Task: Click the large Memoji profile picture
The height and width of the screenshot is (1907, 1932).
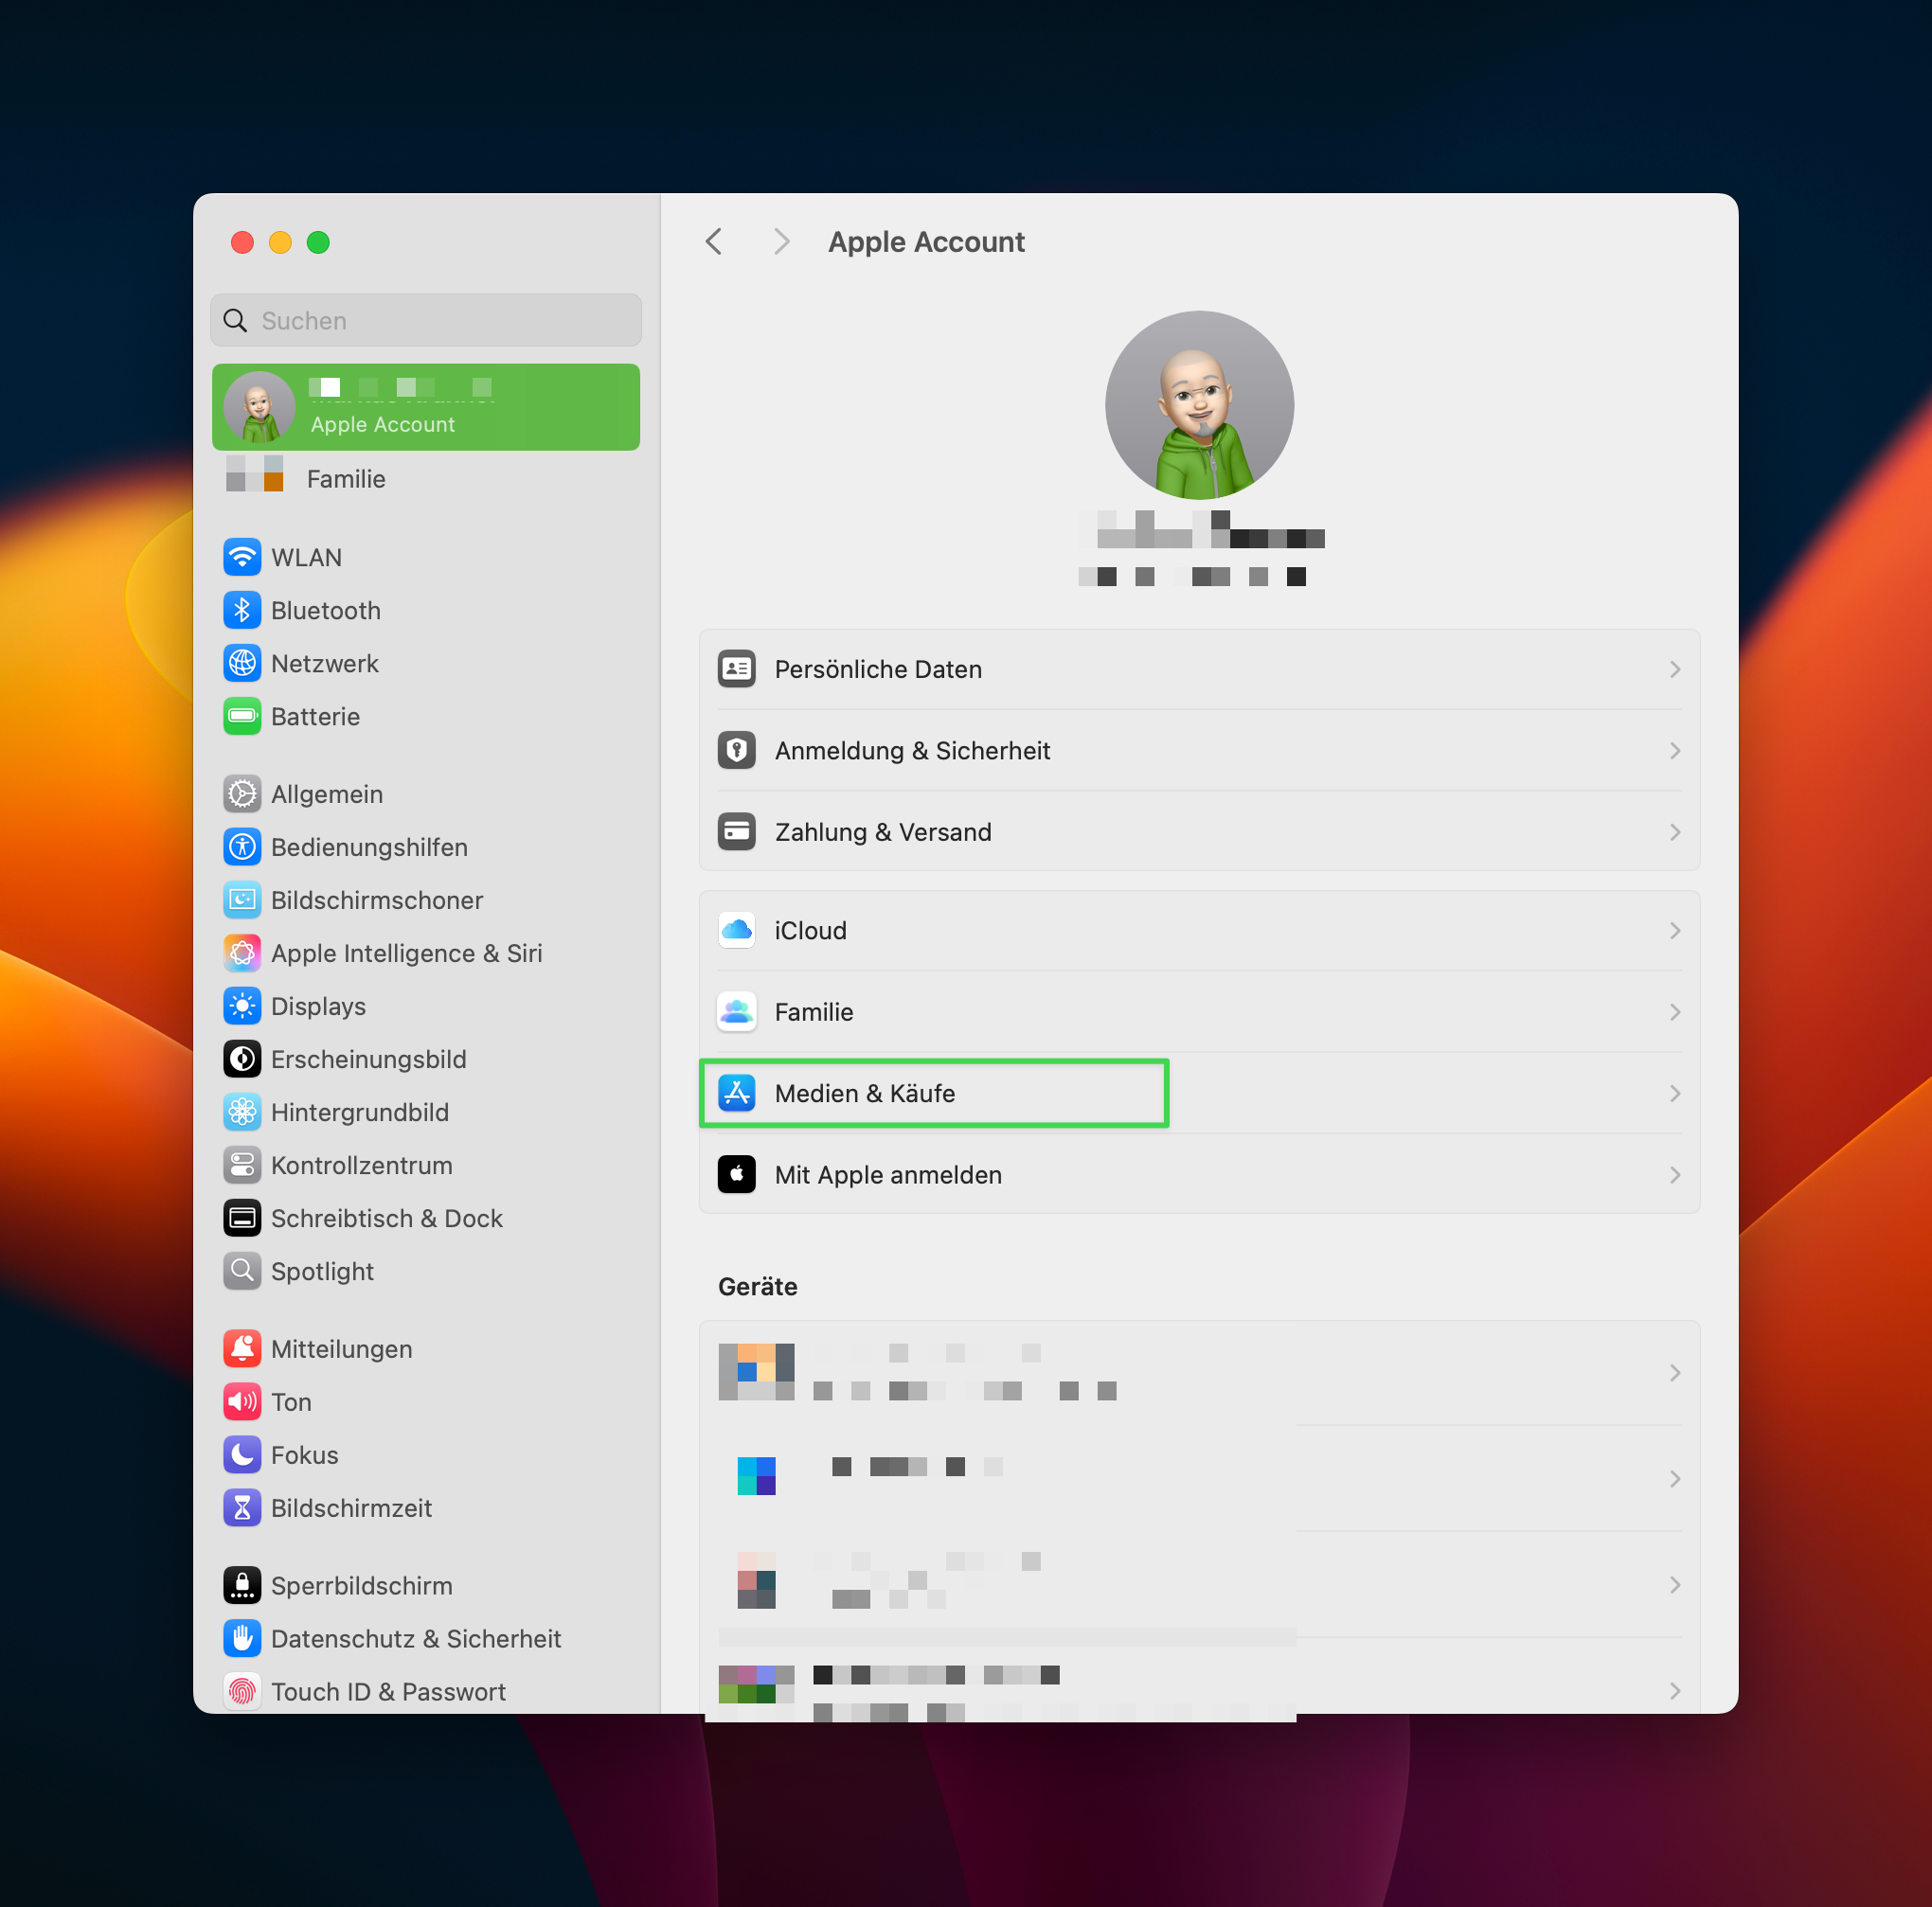Action: tap(1198, 405)
